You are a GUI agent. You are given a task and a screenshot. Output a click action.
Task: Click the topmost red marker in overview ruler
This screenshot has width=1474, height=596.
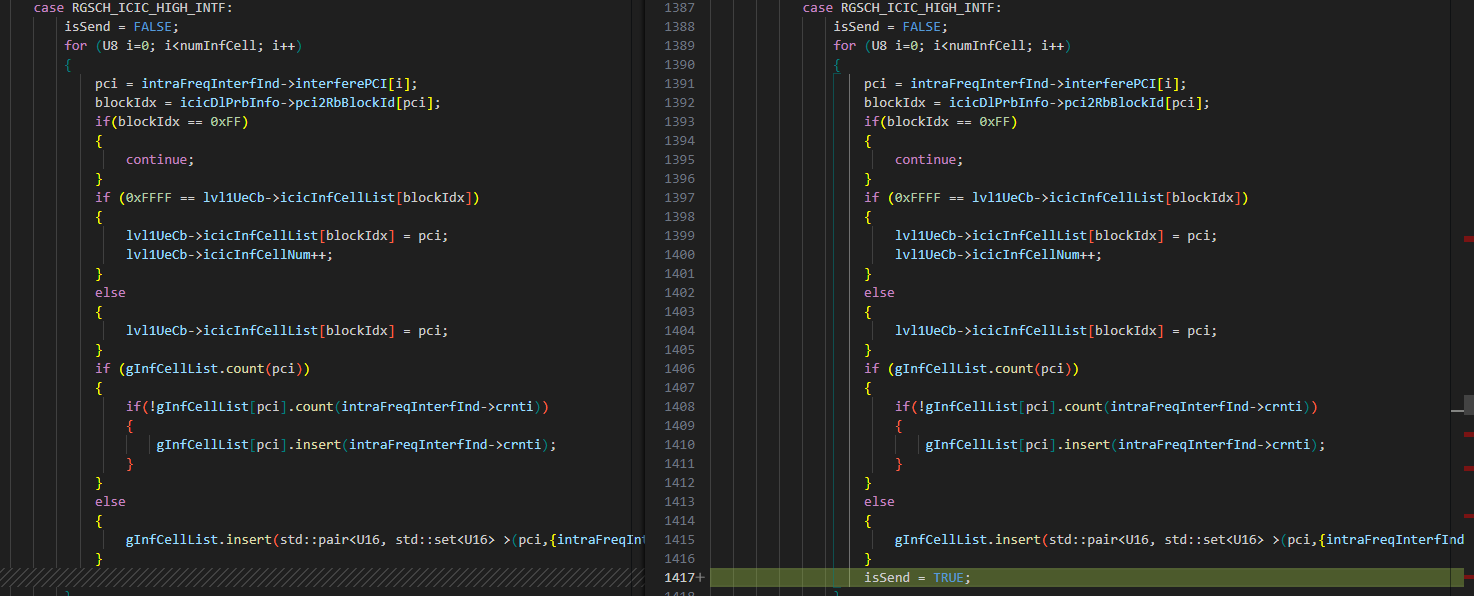[1468, 239]
